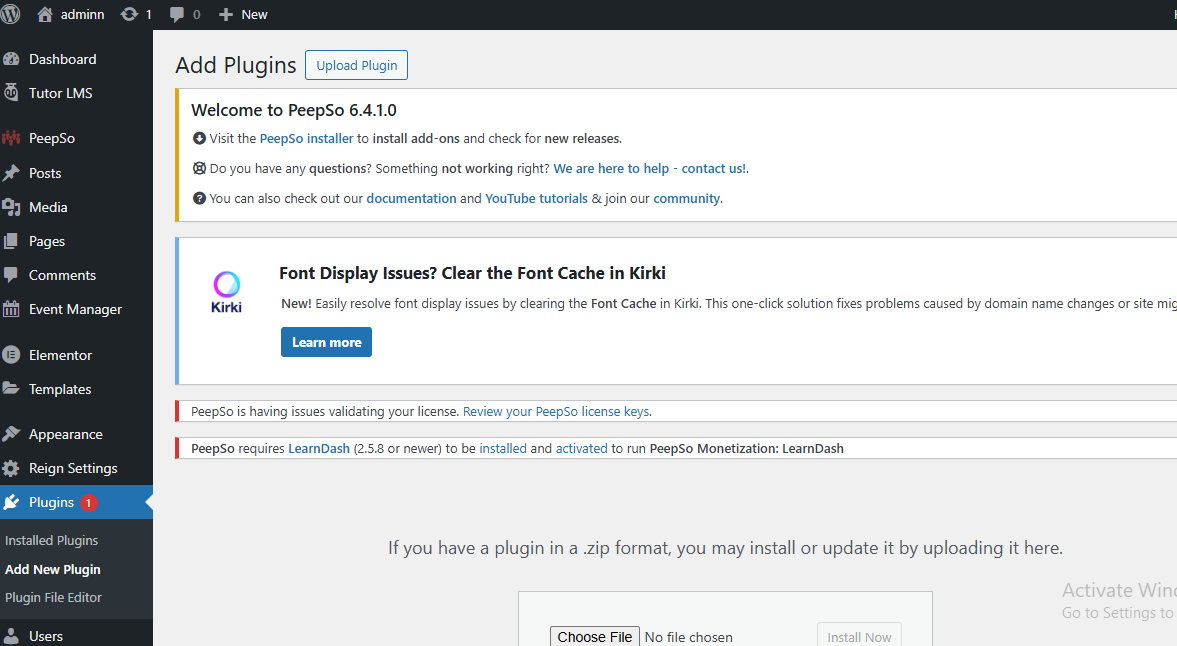Select the PeepSo sidebar icon
Screen dimensions: 1177x646
pos(18,137)
